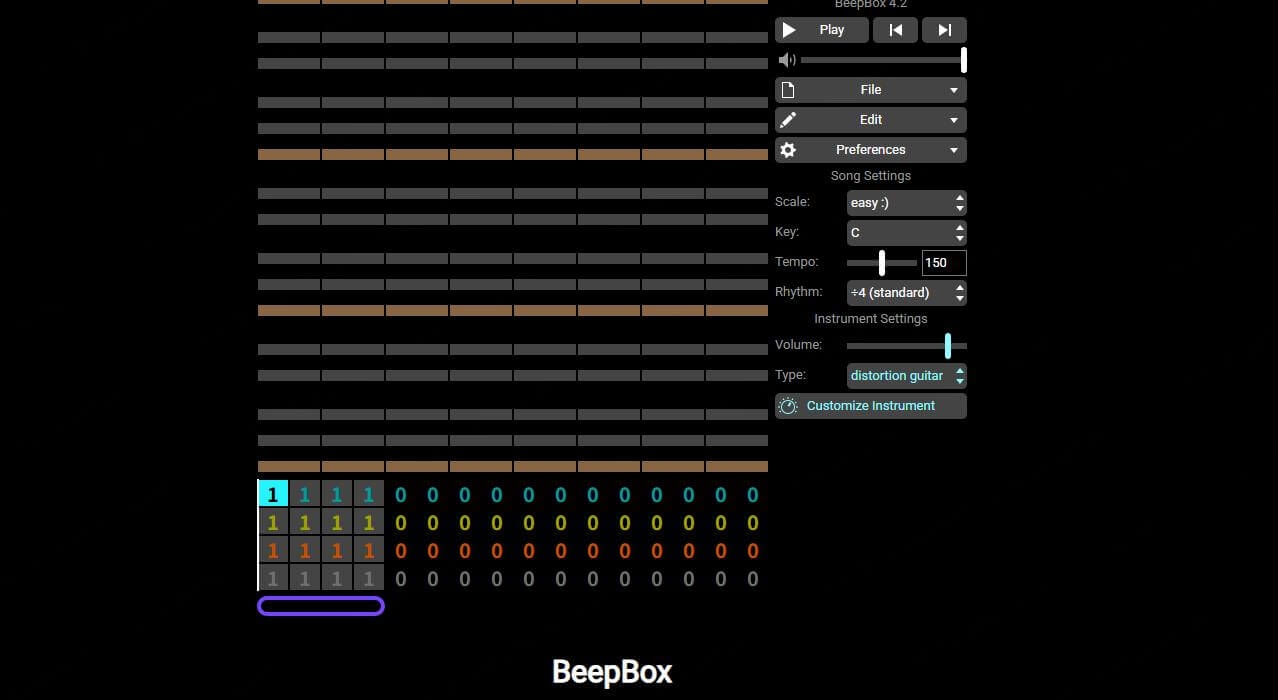This screenshot has height=700, width=1278.
Task: Select fifth bar pattern 0 in gray channel
Action: tap(401, 578)
